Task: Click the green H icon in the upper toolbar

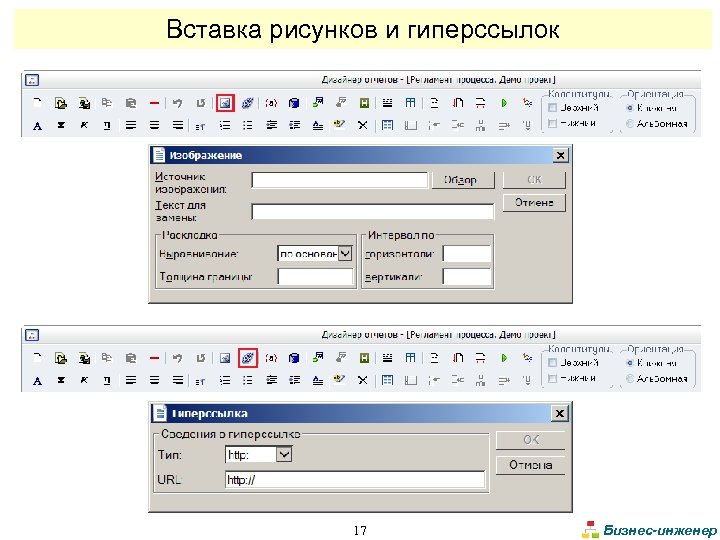Action: (x=364, y=103)
